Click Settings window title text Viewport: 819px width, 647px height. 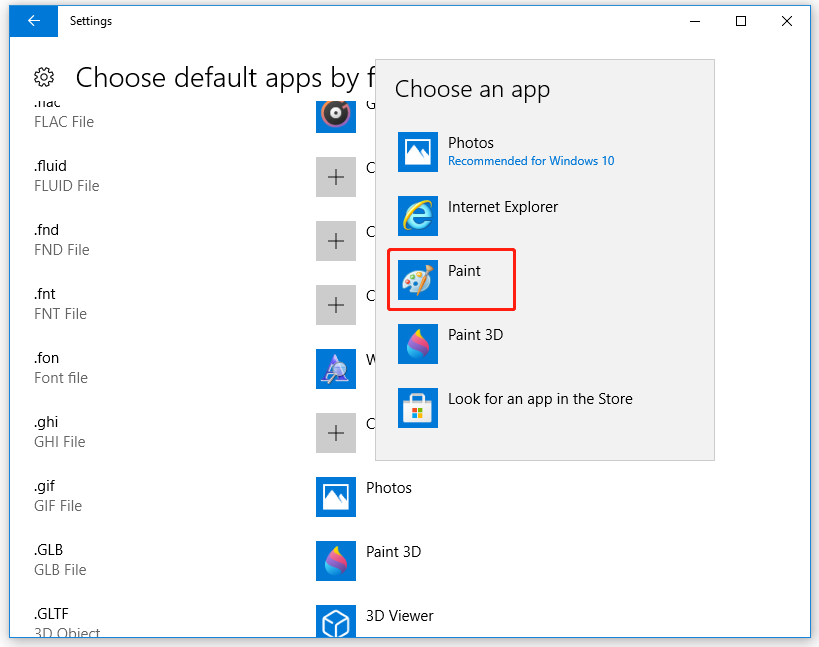[x=91, y=21]
